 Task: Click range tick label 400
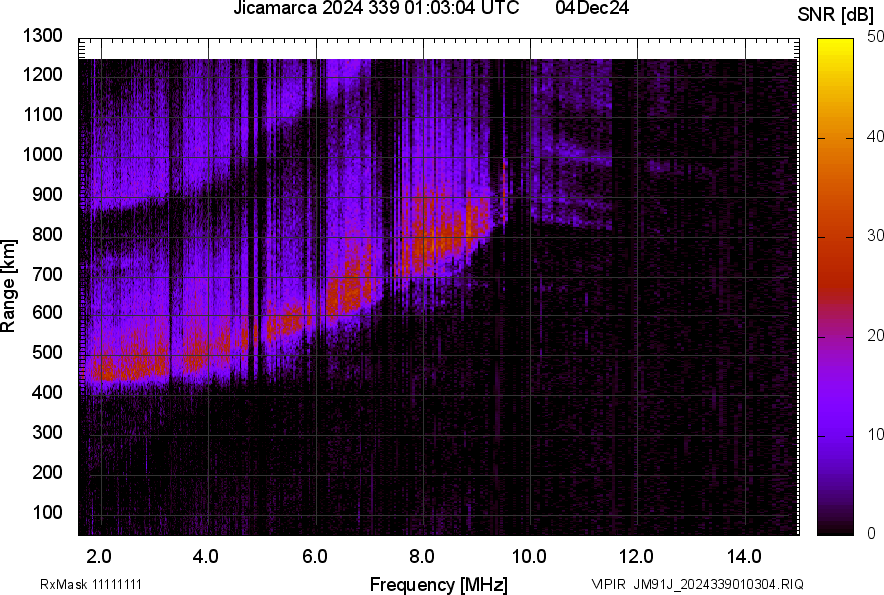(47, 392)
